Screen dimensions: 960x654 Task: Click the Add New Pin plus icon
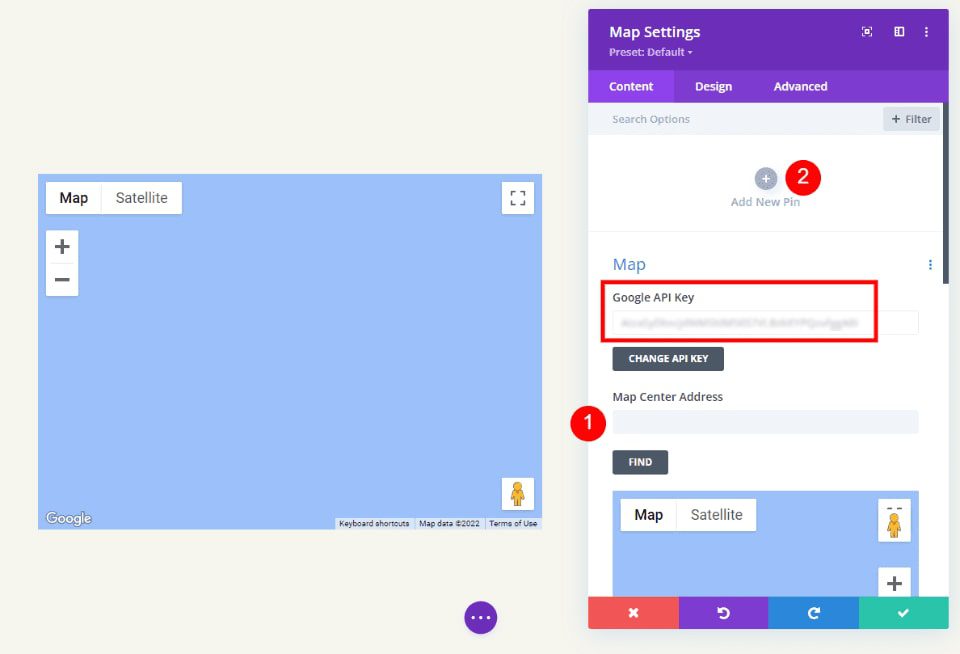(x=765, y=178)
